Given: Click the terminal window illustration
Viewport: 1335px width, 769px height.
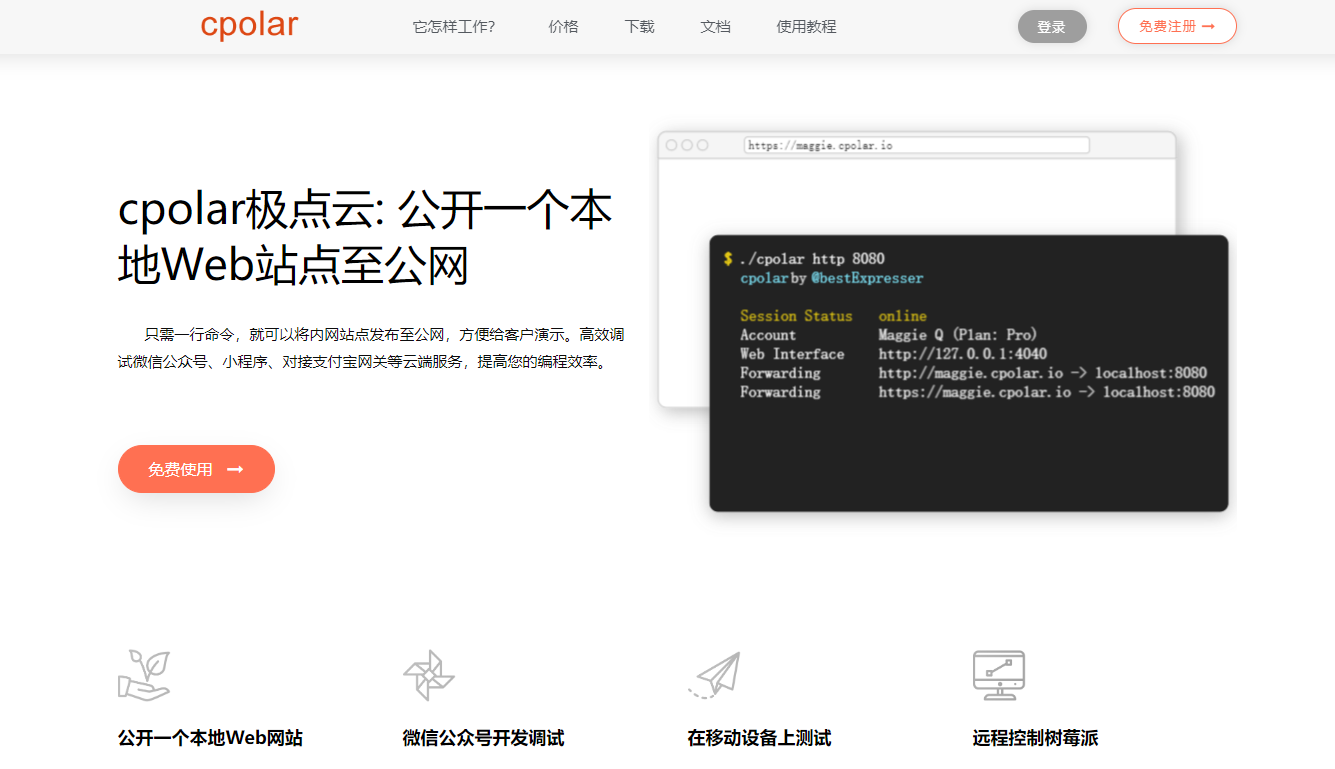Looking at the screenshot, I should click(x=968, y=373).
